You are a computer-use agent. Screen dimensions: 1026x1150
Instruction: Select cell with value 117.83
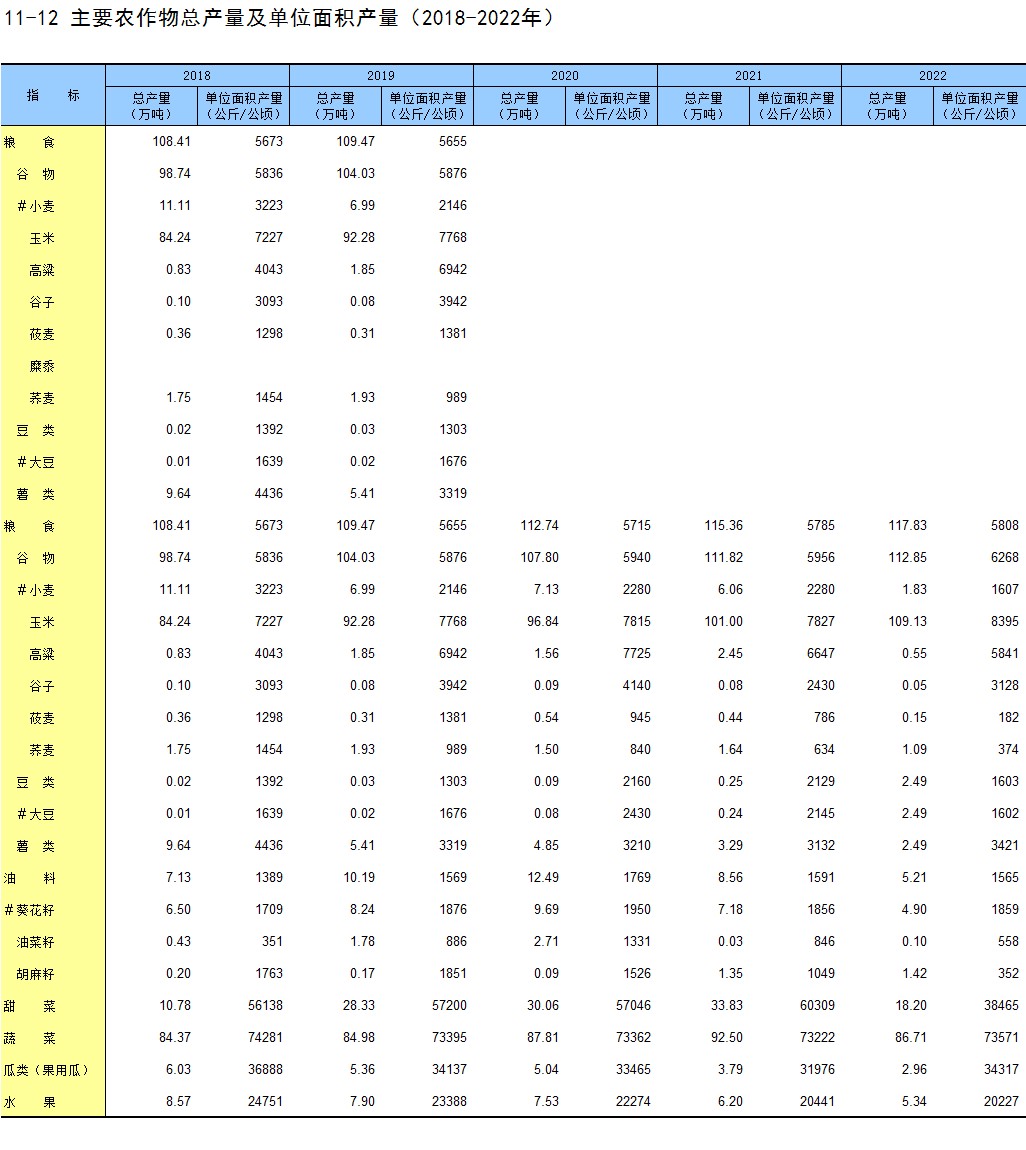coord(907,526)
